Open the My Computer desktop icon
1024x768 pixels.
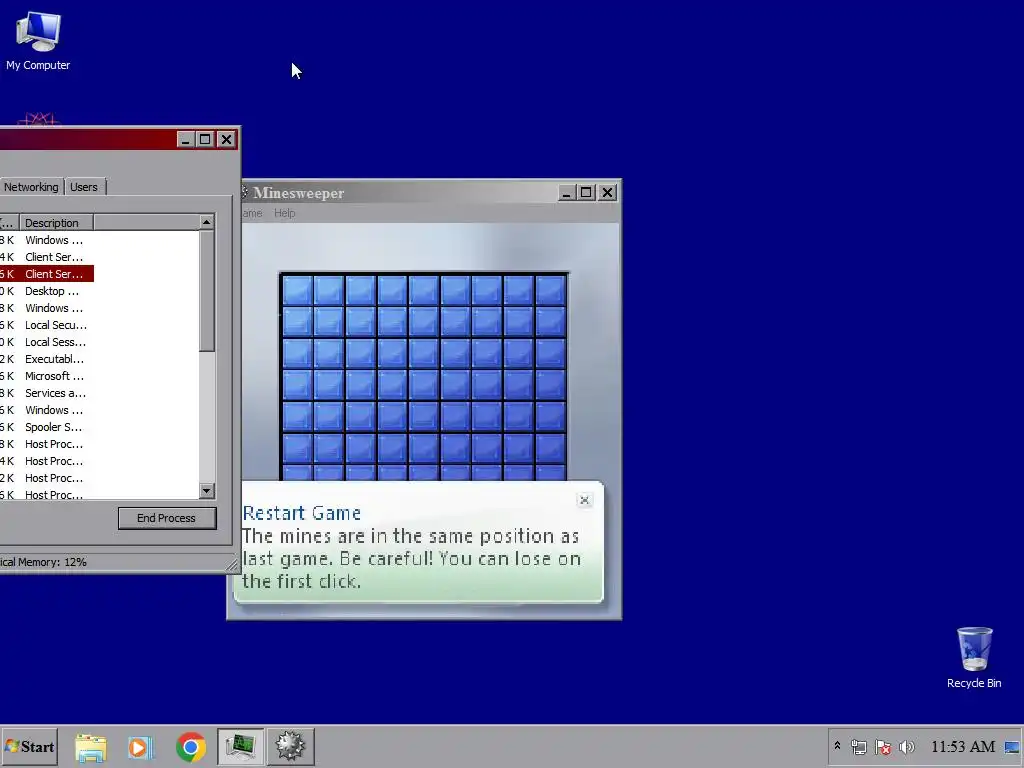point(38,41)
